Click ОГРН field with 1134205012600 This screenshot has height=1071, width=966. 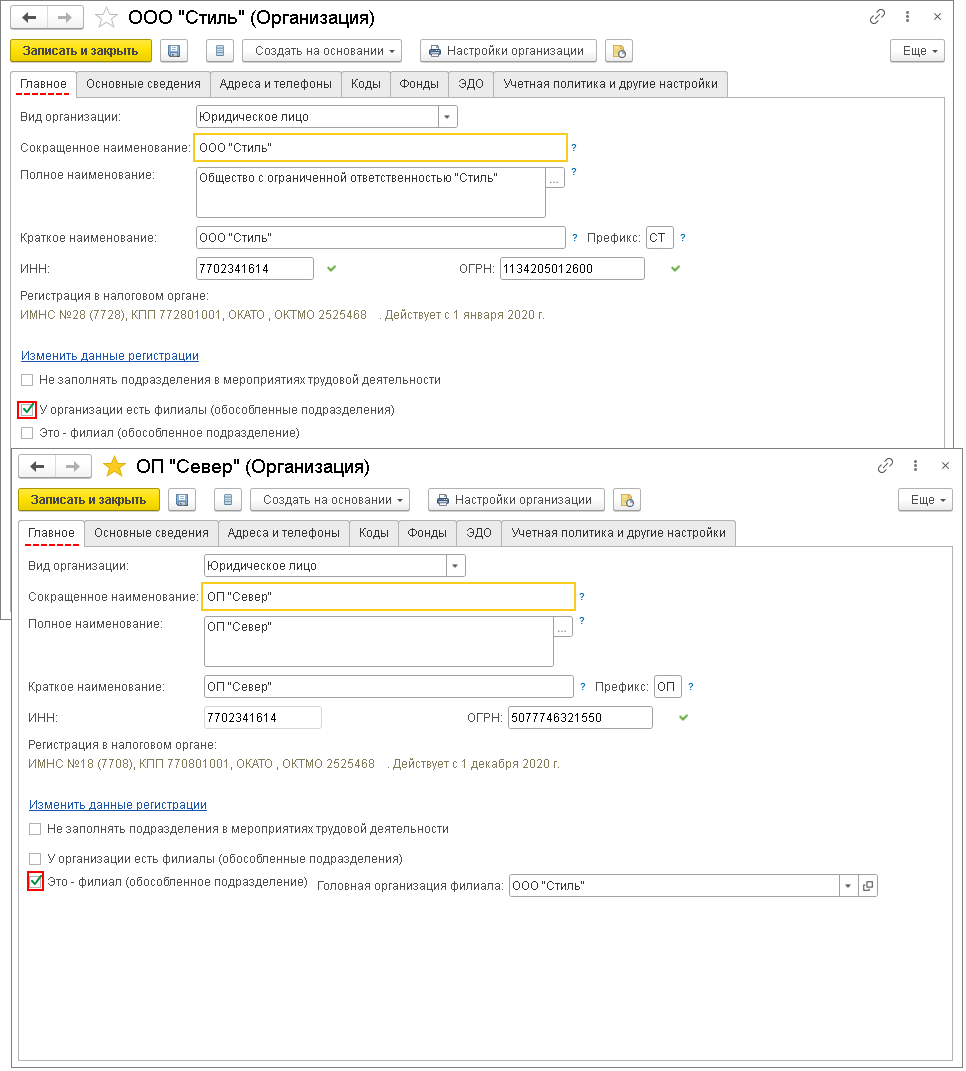tap(572, 268)
